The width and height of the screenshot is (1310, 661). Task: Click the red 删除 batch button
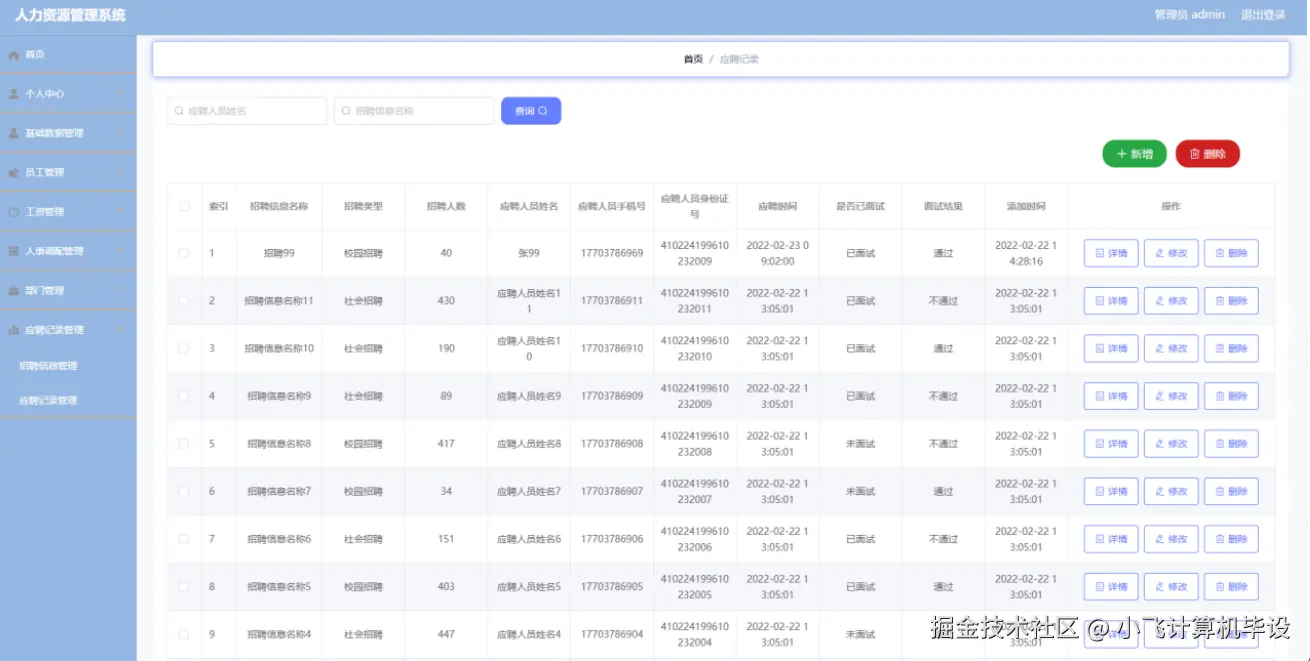[1207, 154]
